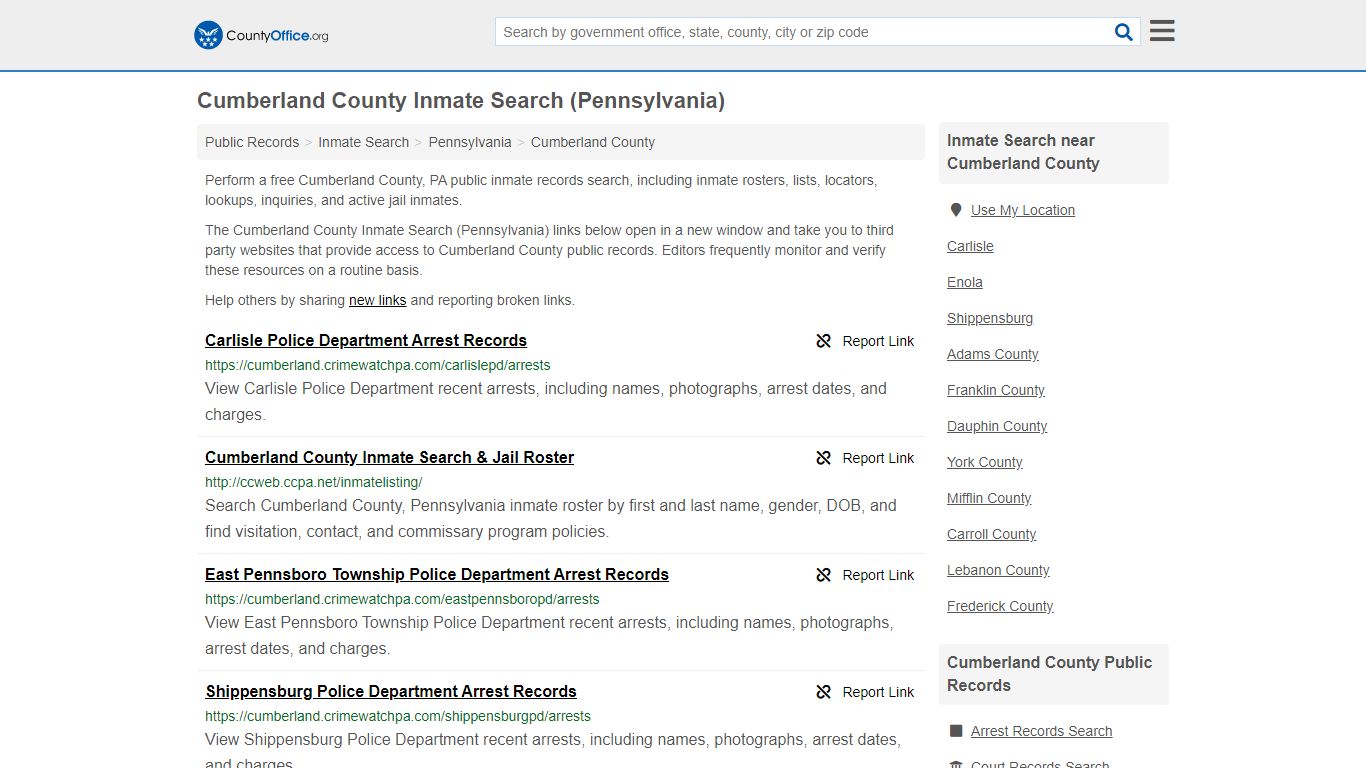
Task: Go to Dauphin County inmate search
Action: 997,426
